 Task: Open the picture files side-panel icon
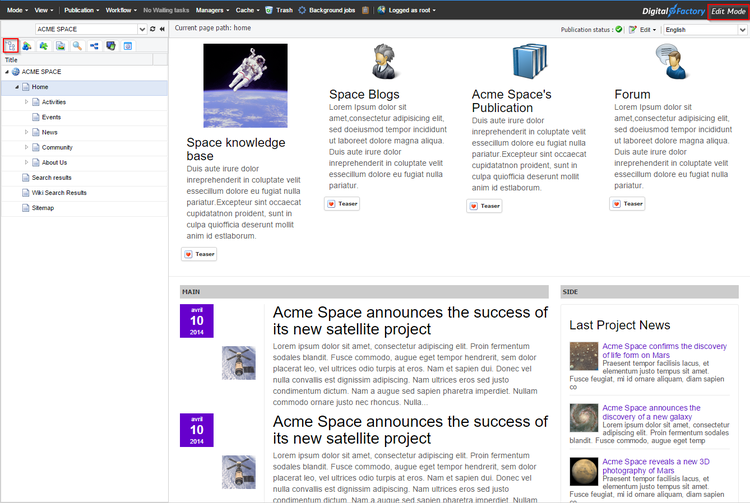60,46
